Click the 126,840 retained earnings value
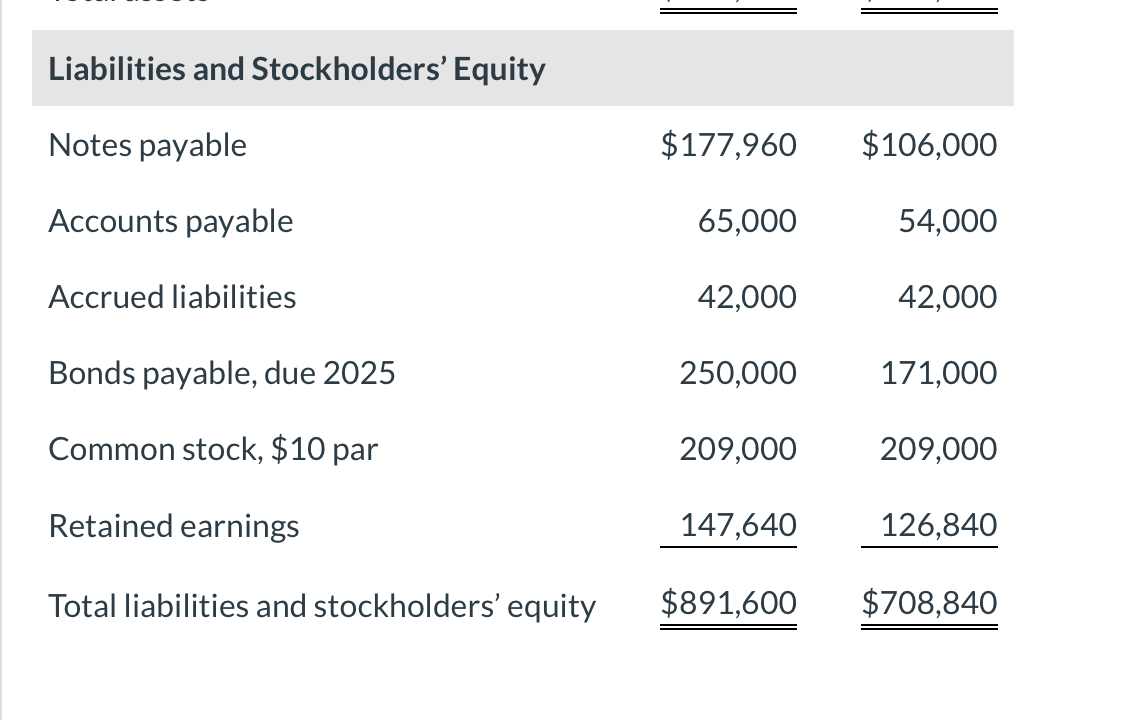The height and width of the screenshot is (720, 1138). [x=938, y=525]
